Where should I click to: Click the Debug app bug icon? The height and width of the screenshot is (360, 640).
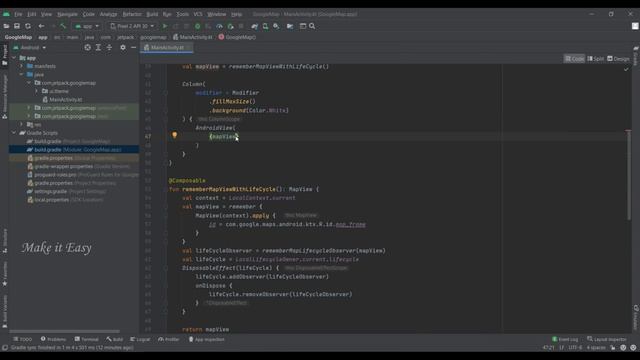coord(198,26)
